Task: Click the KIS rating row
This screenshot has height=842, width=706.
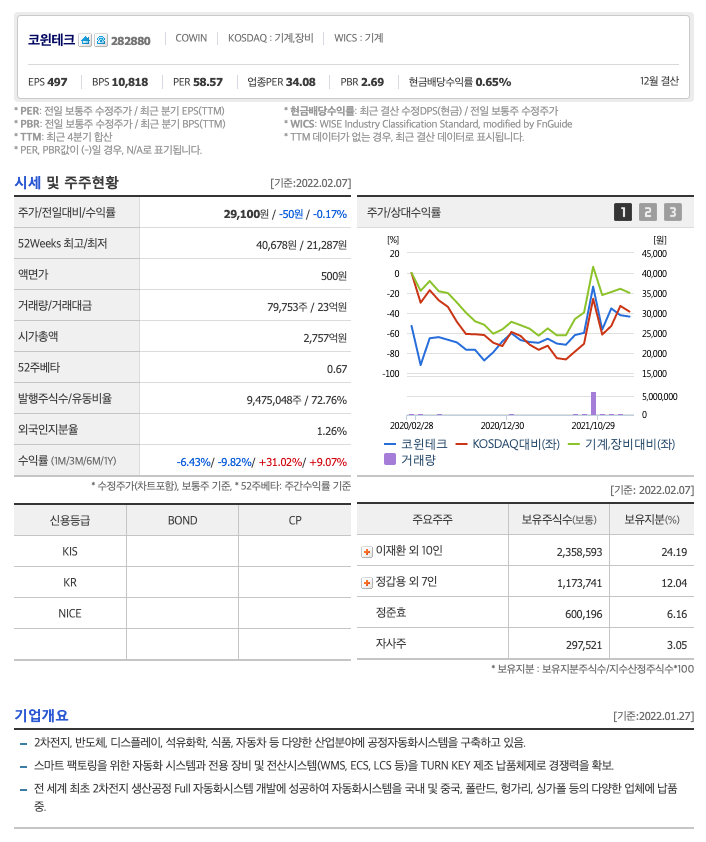Action: (x=182, y=551)
